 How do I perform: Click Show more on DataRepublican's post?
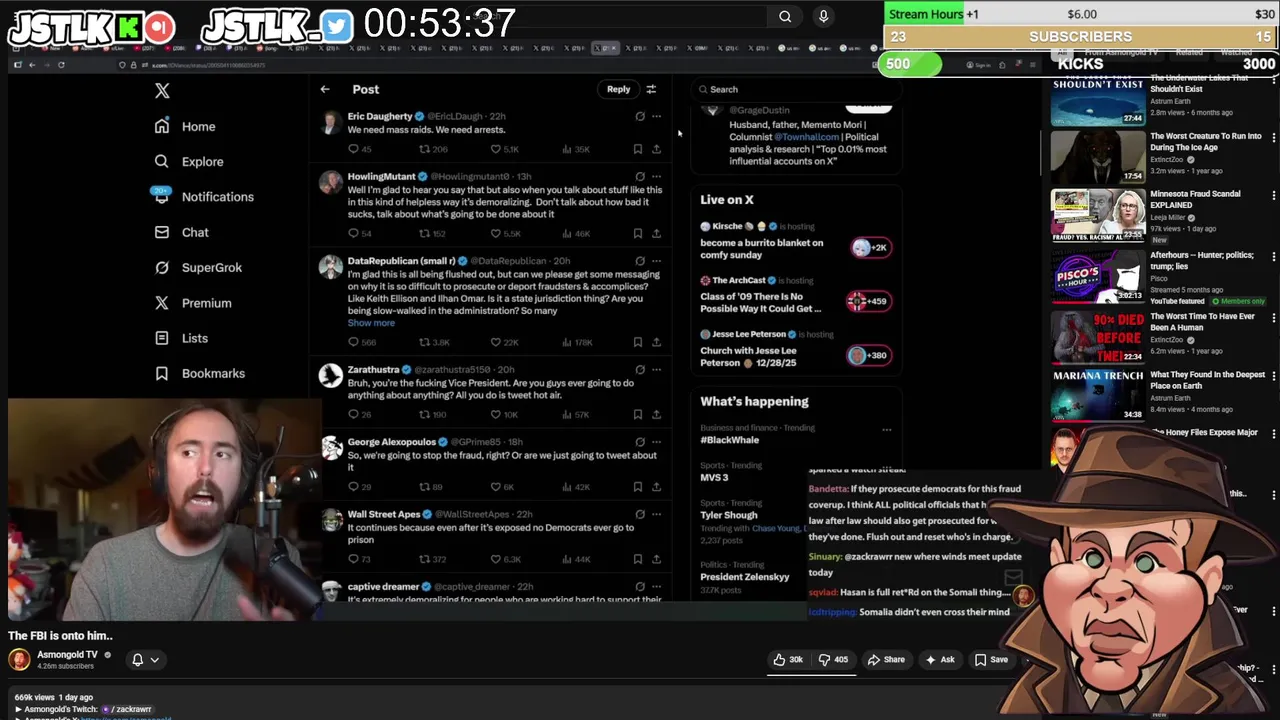point(371,323)
